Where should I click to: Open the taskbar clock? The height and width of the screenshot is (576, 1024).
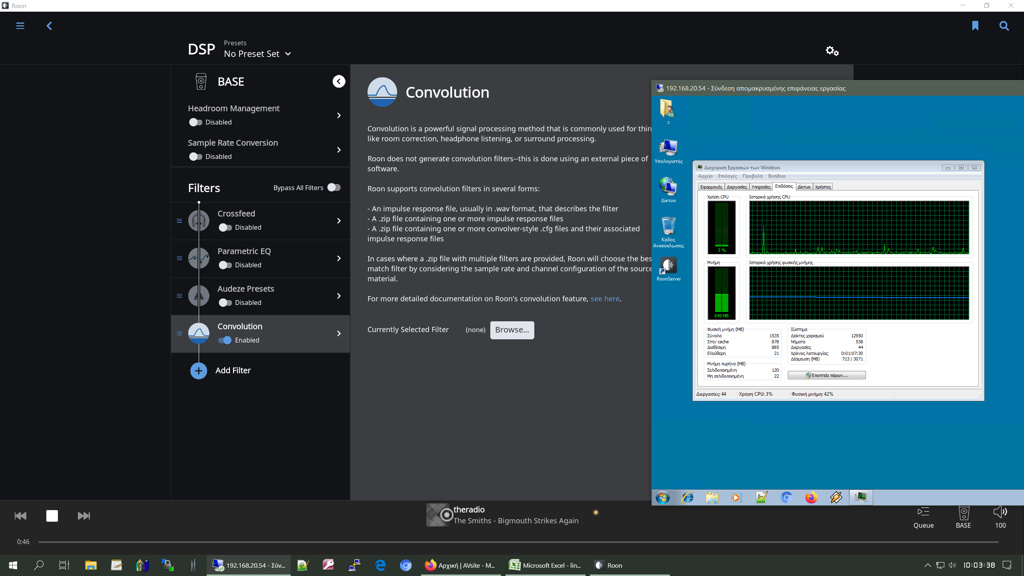(x=979, y=566)
